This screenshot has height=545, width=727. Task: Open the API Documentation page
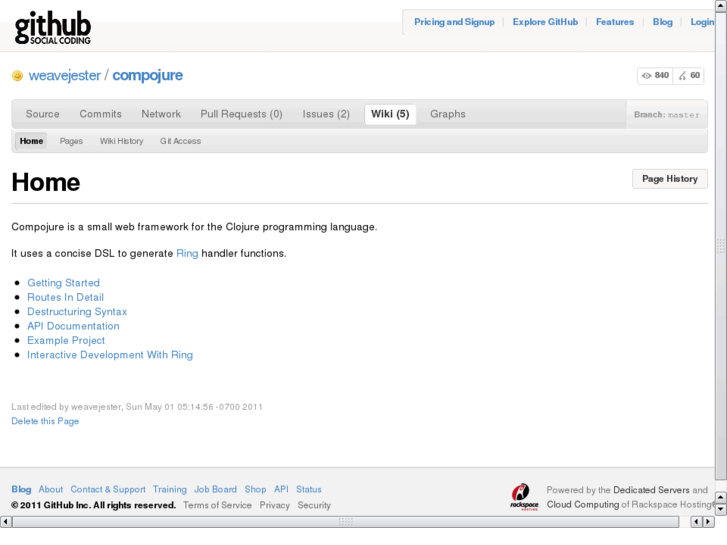pos(73,326)
